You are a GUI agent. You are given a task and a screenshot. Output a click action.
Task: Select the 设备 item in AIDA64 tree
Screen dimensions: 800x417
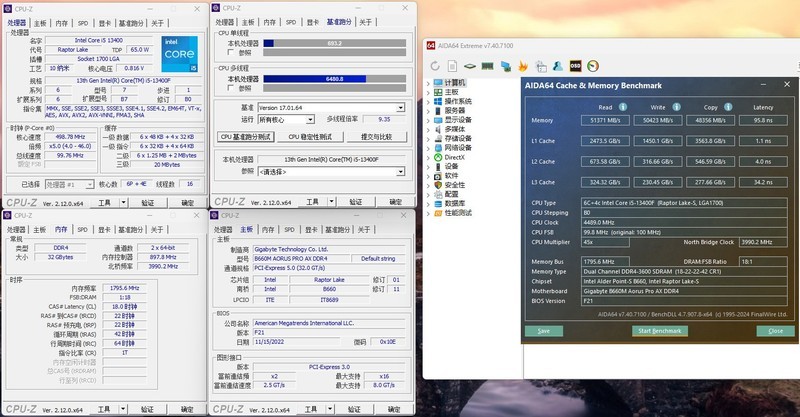(451, 166)
